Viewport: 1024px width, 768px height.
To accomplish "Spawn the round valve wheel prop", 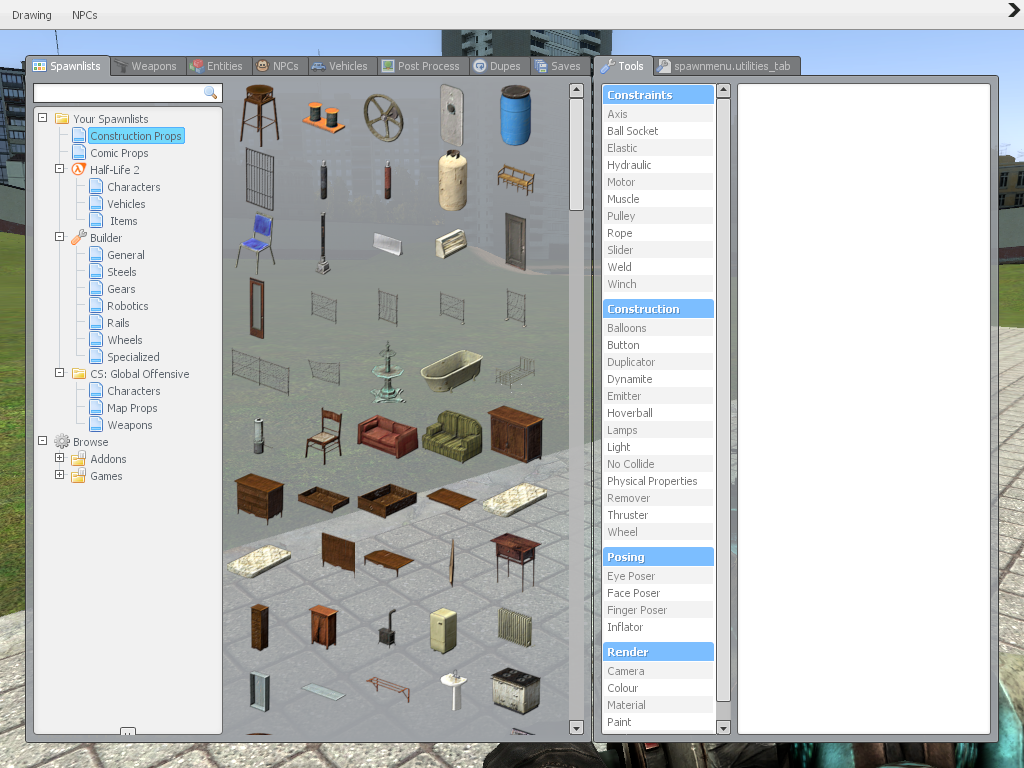I will (383, 118).
